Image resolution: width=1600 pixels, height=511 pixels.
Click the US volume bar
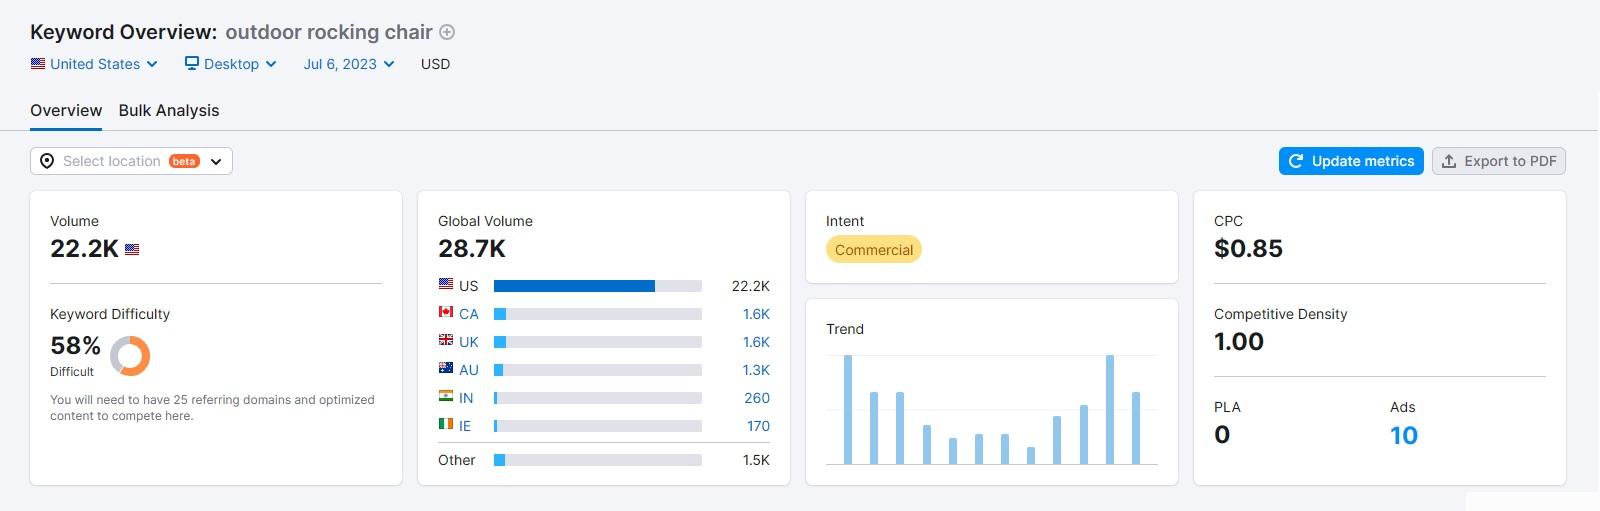tap(598, 286)
